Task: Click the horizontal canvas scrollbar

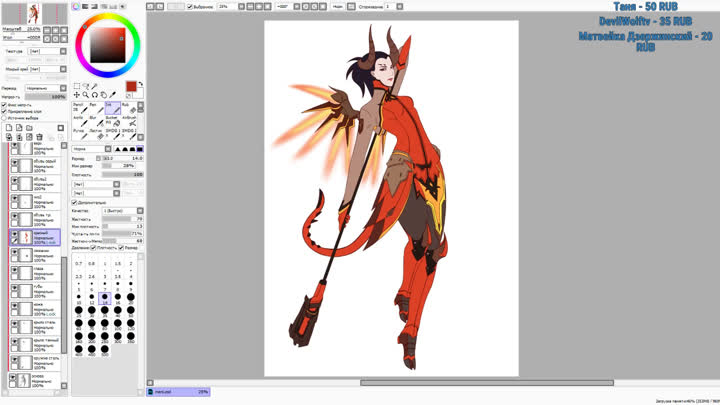Action: (x=487, y=383)
